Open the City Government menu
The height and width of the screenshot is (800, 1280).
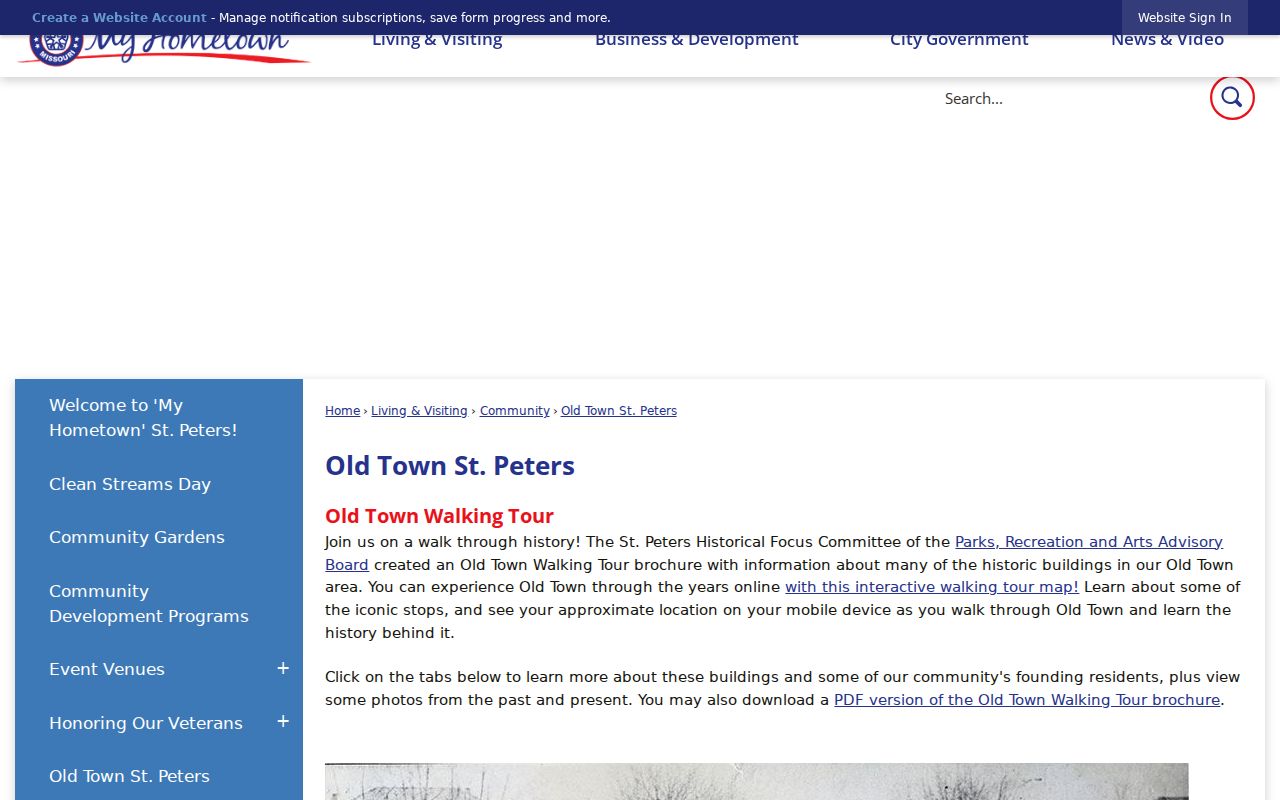click(x=959, y=41)
